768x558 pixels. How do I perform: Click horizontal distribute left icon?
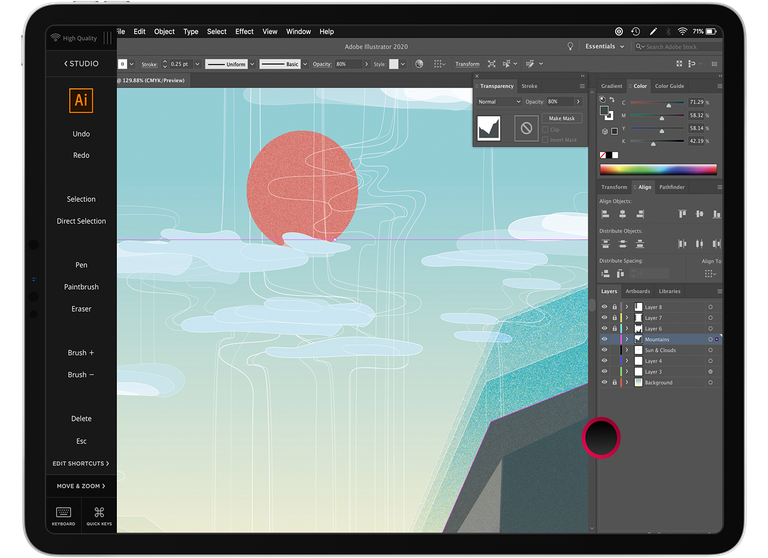pyautogui.click(x=682, y=243)
